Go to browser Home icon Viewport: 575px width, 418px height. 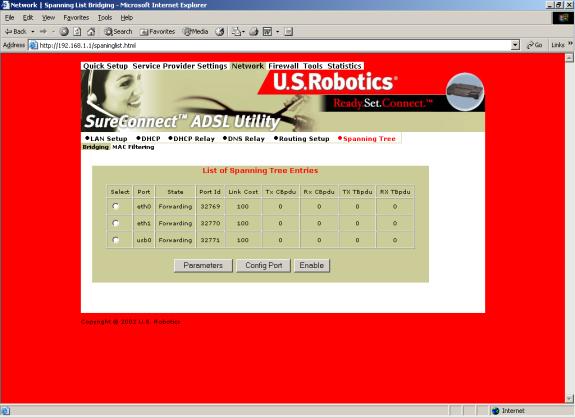[x=91, y=32]
